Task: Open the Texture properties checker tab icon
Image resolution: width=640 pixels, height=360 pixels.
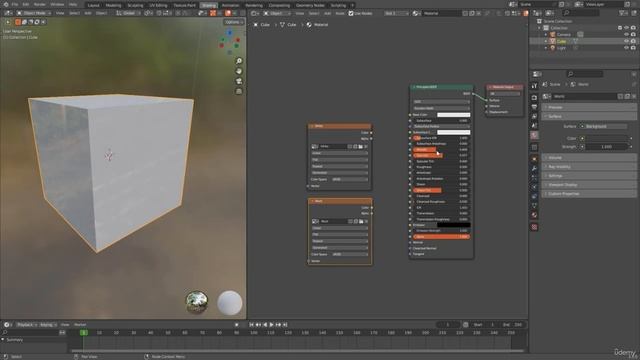Action: point(534,227)
